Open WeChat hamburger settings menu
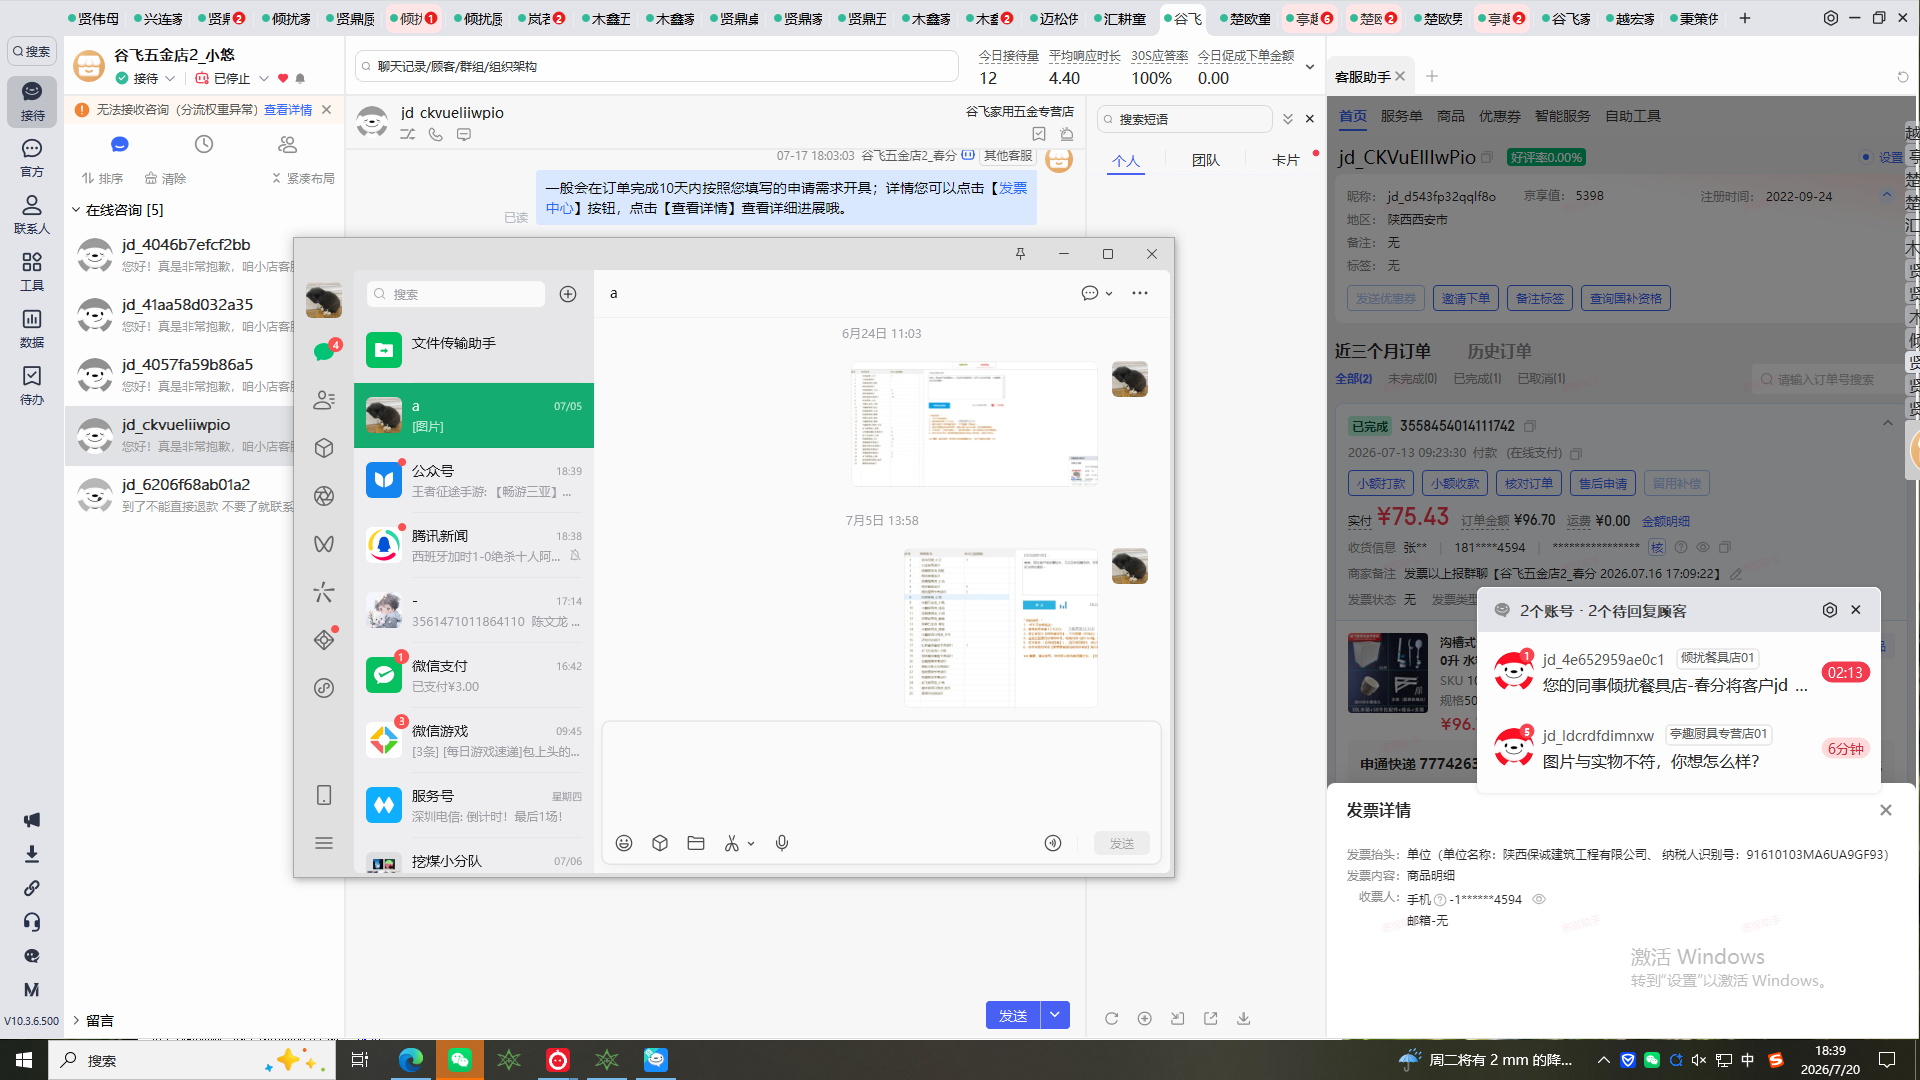 pos(324,843)
